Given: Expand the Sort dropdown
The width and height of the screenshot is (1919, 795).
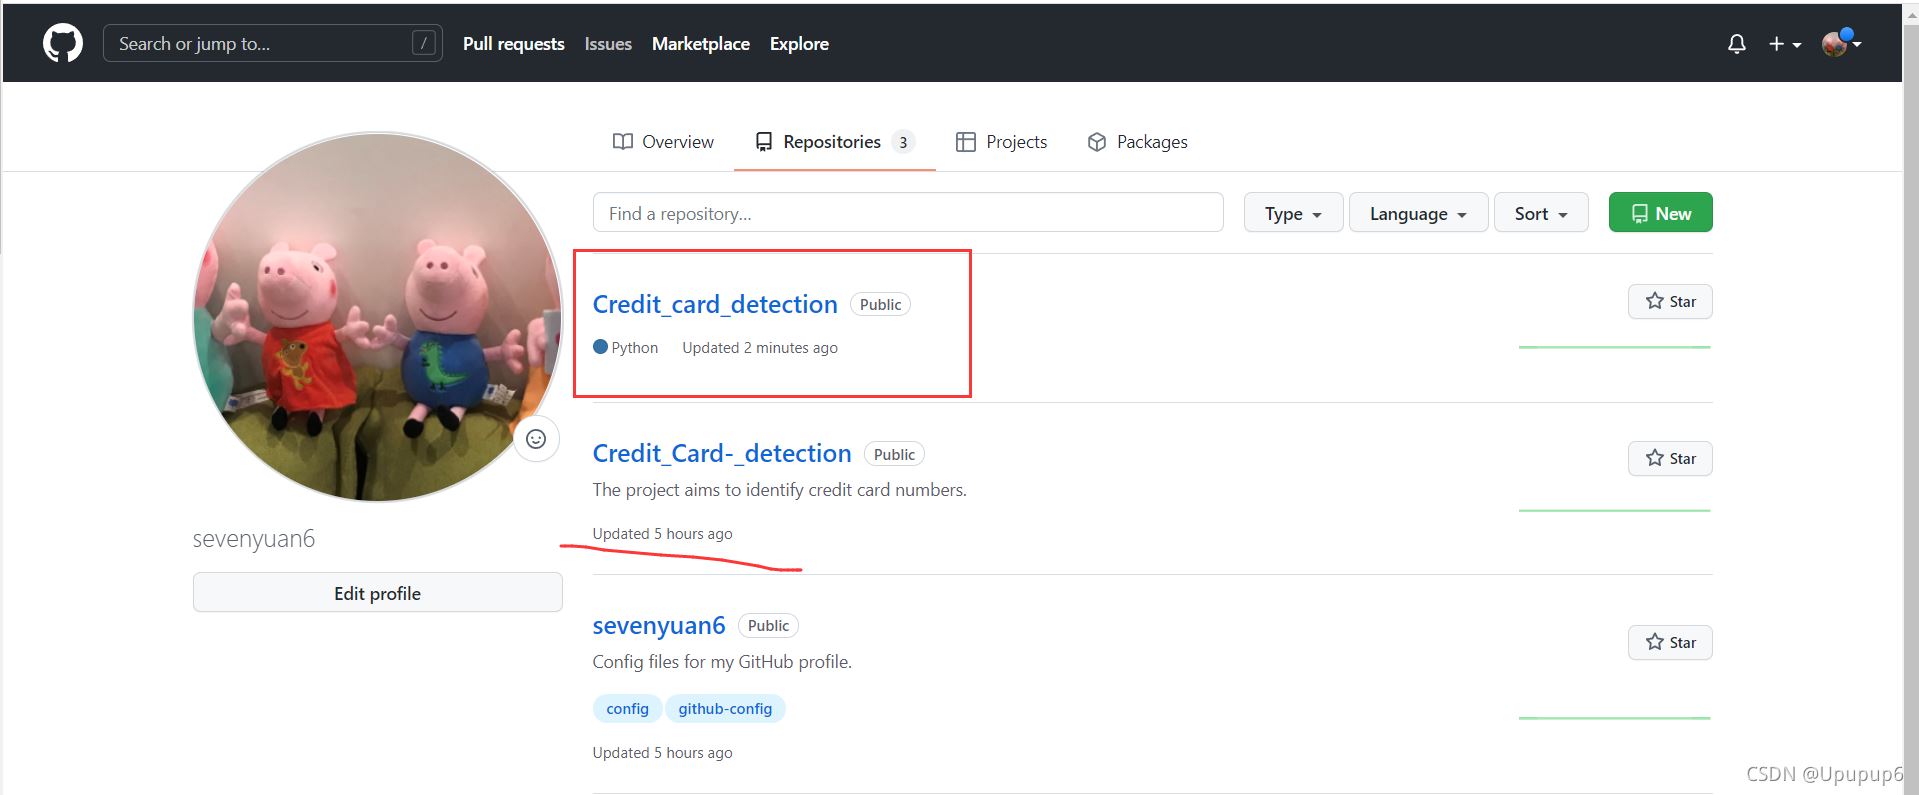Looking at the screenshot, I should [x=1540, y=213].
